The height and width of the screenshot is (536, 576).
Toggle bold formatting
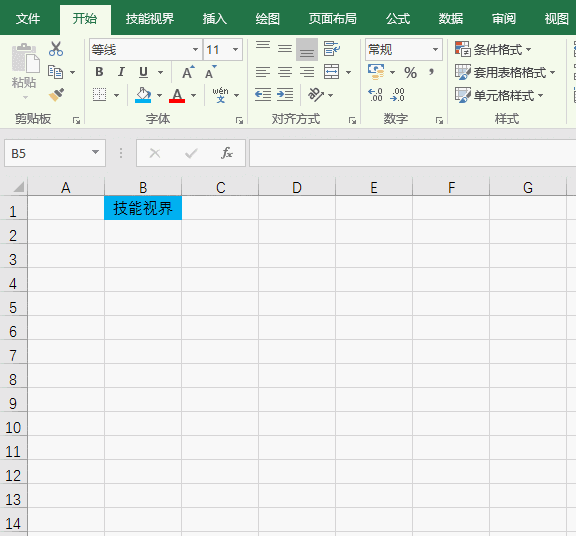pyautogui.click(x=99, y=72)
